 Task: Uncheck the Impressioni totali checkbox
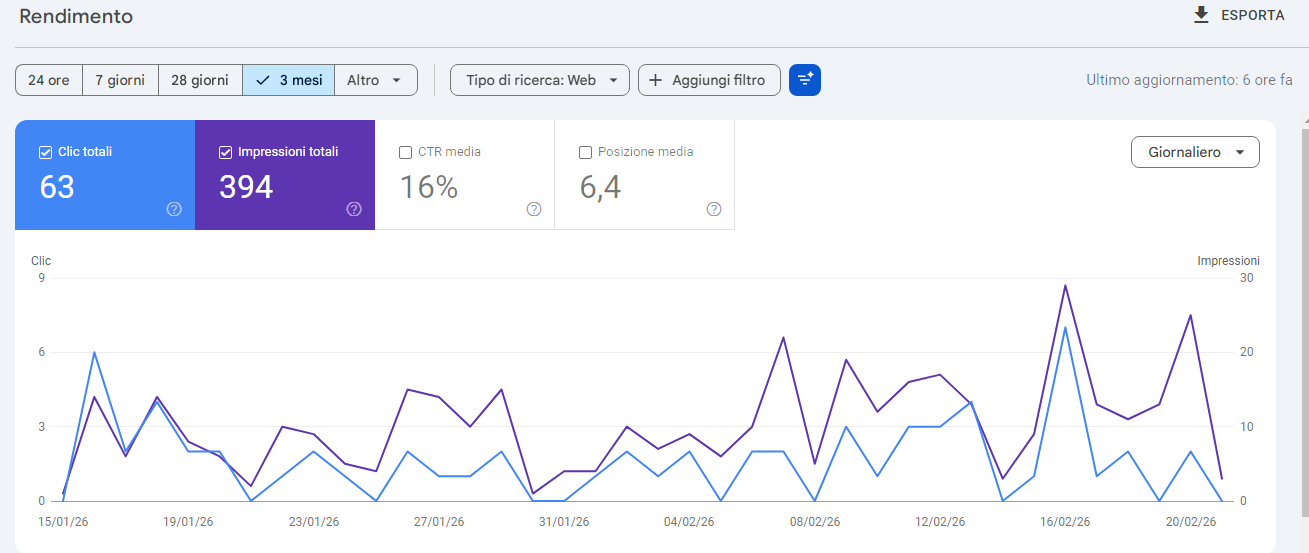pyautogui.click(x=225, y=152)
